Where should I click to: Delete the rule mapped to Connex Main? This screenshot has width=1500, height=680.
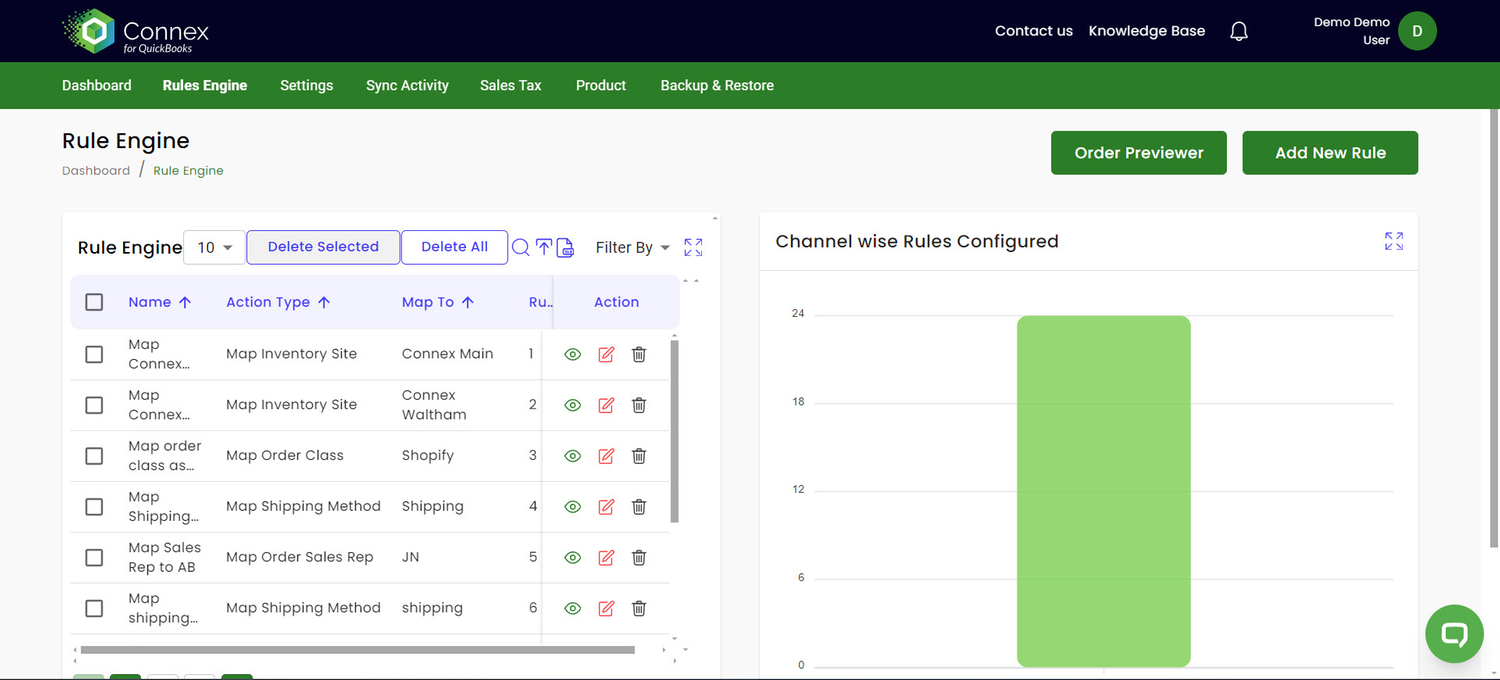pos(639,354)
